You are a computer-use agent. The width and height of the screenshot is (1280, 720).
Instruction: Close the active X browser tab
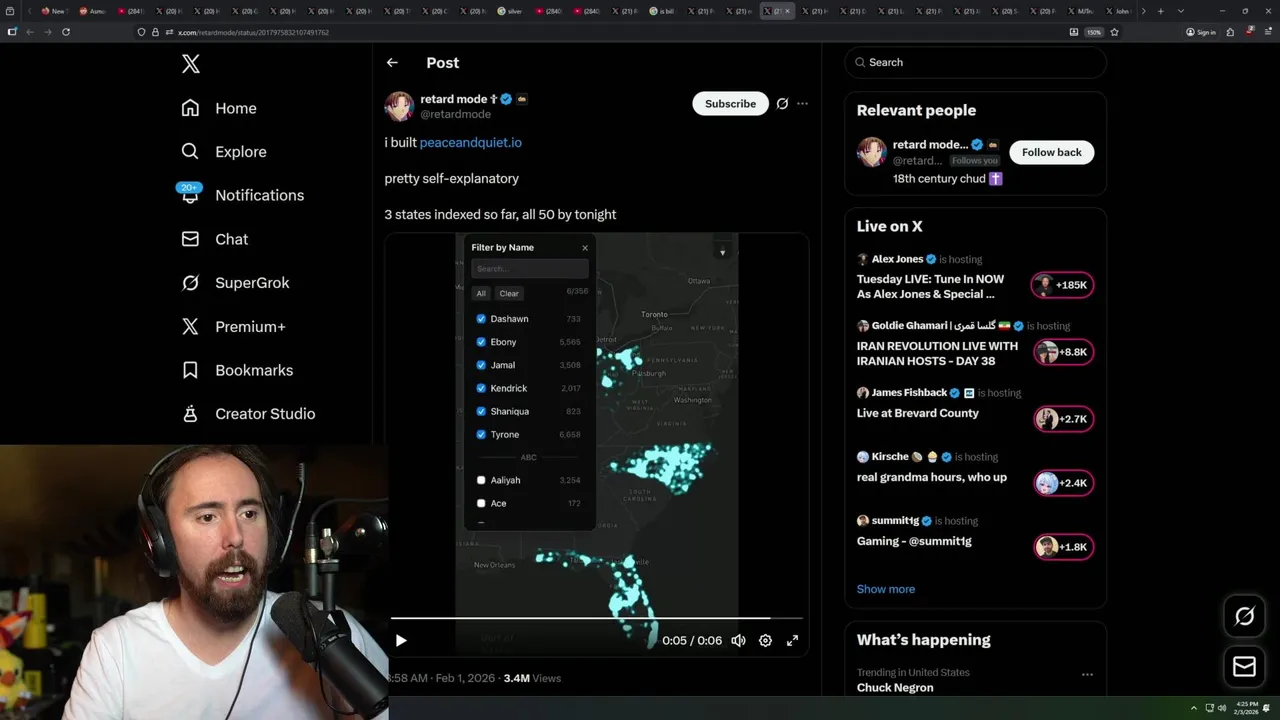[787, 11]
